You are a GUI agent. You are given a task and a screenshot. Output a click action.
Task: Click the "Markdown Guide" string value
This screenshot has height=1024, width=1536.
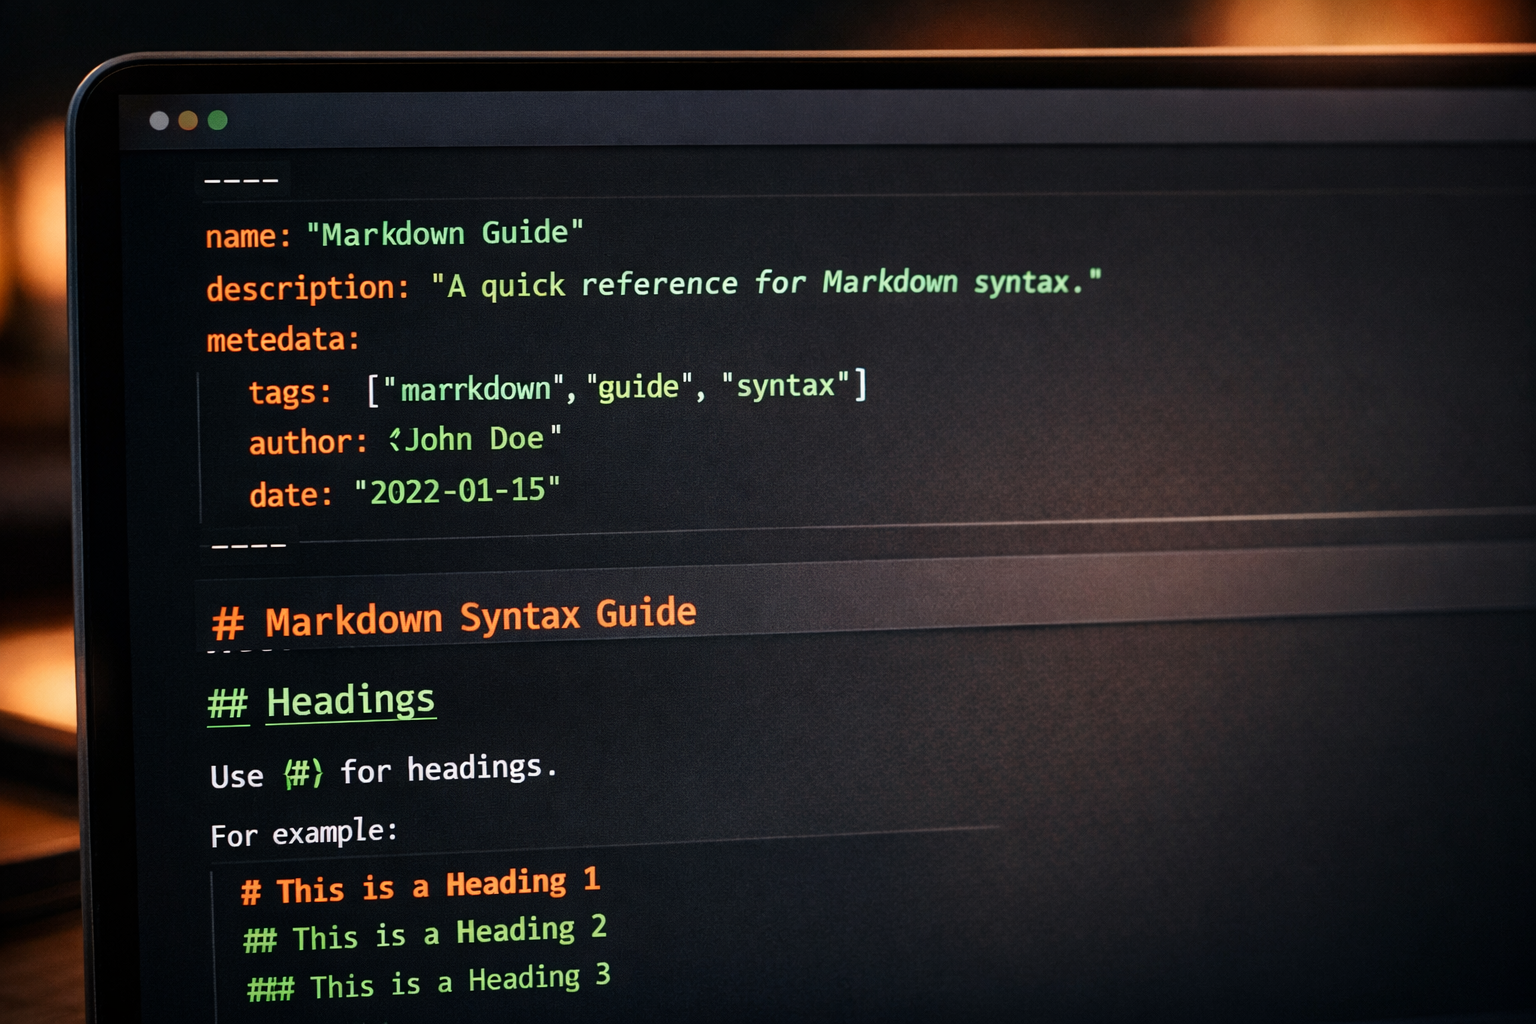(445, 234)
